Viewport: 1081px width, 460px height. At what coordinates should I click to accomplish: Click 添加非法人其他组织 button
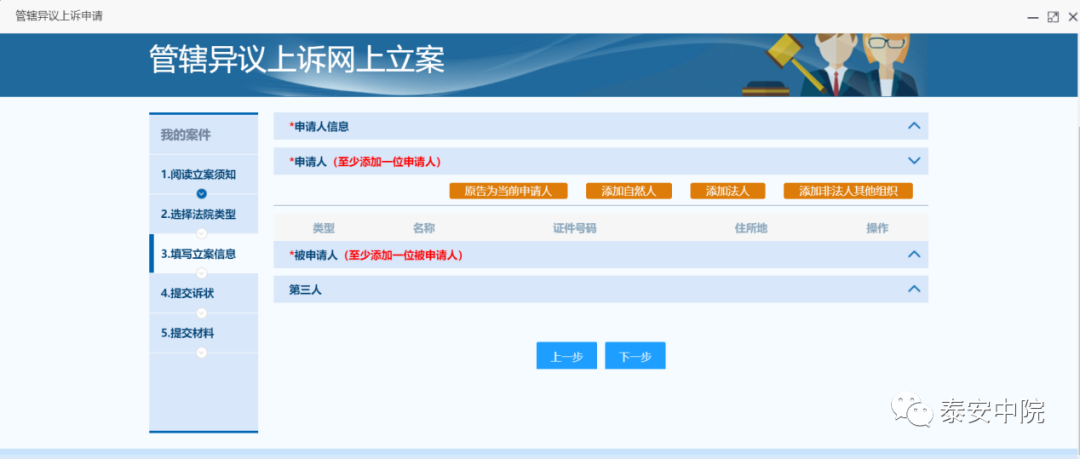(x=848, y=191)
